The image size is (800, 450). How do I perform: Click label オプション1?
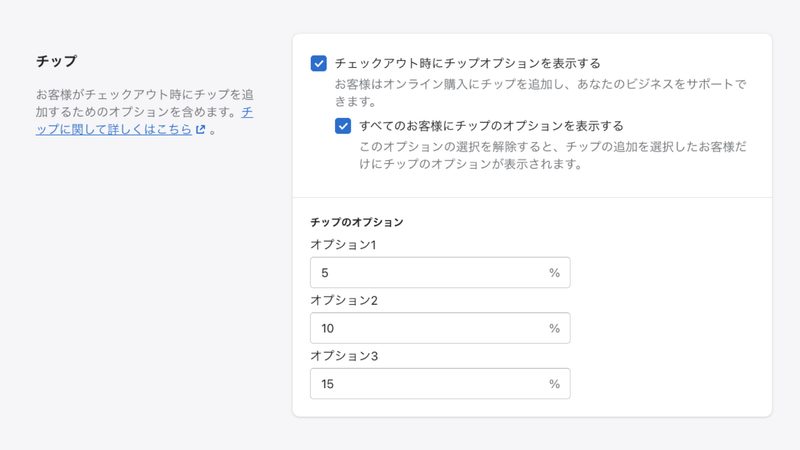343,245
